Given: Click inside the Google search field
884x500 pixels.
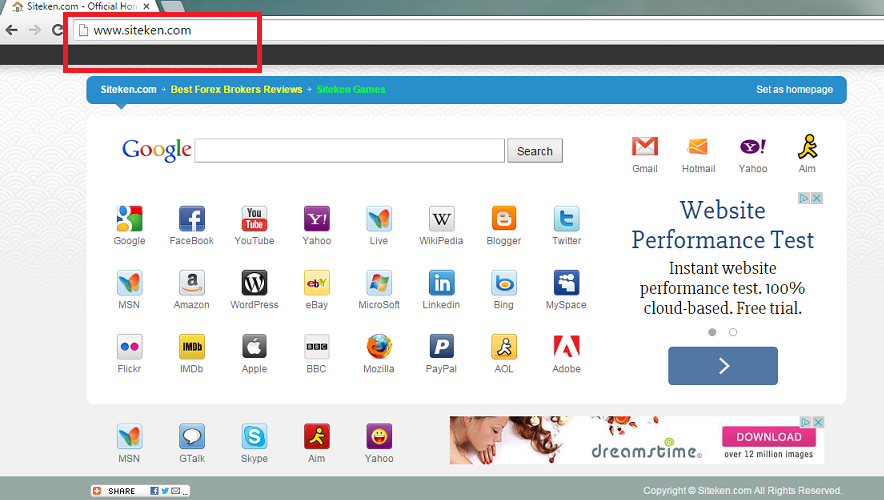Looking at the screenshot, I should tap(349, 151).
